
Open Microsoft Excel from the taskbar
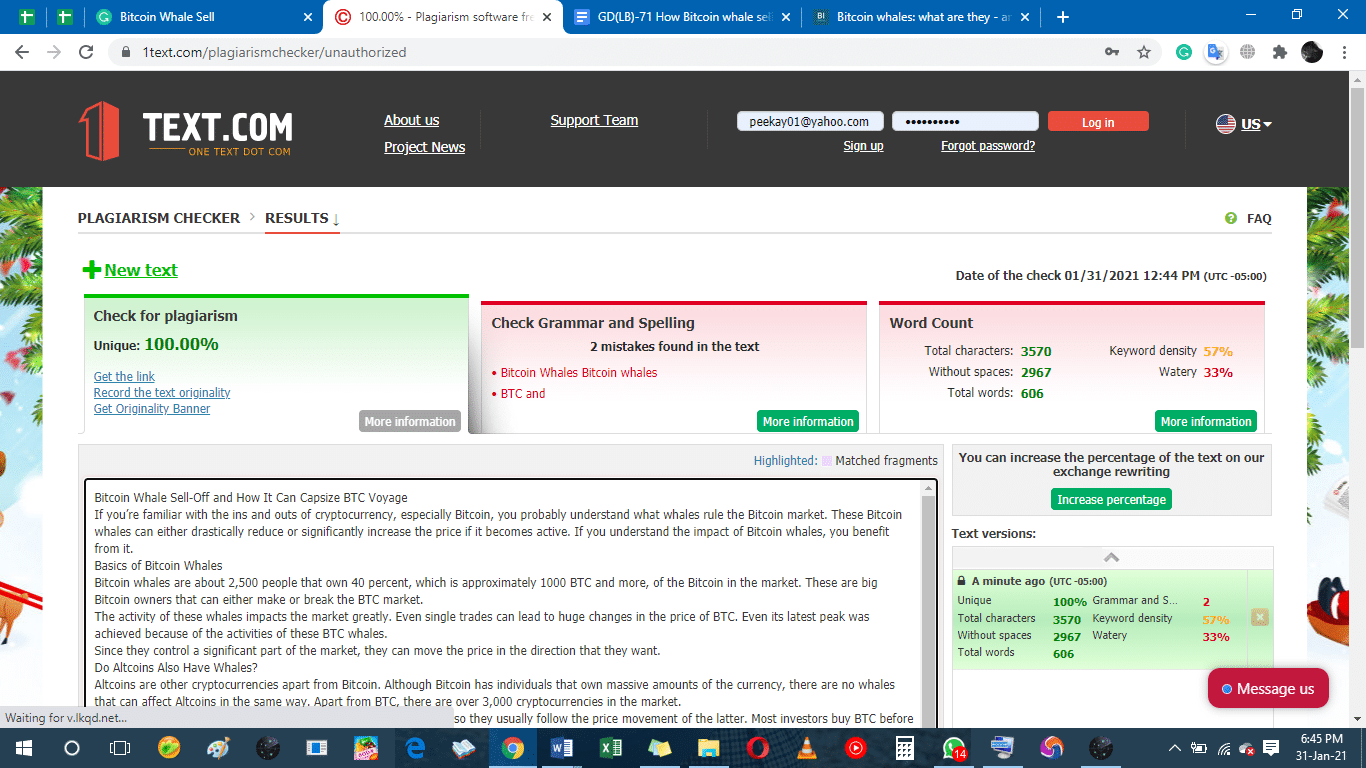(x=609, y=747)
